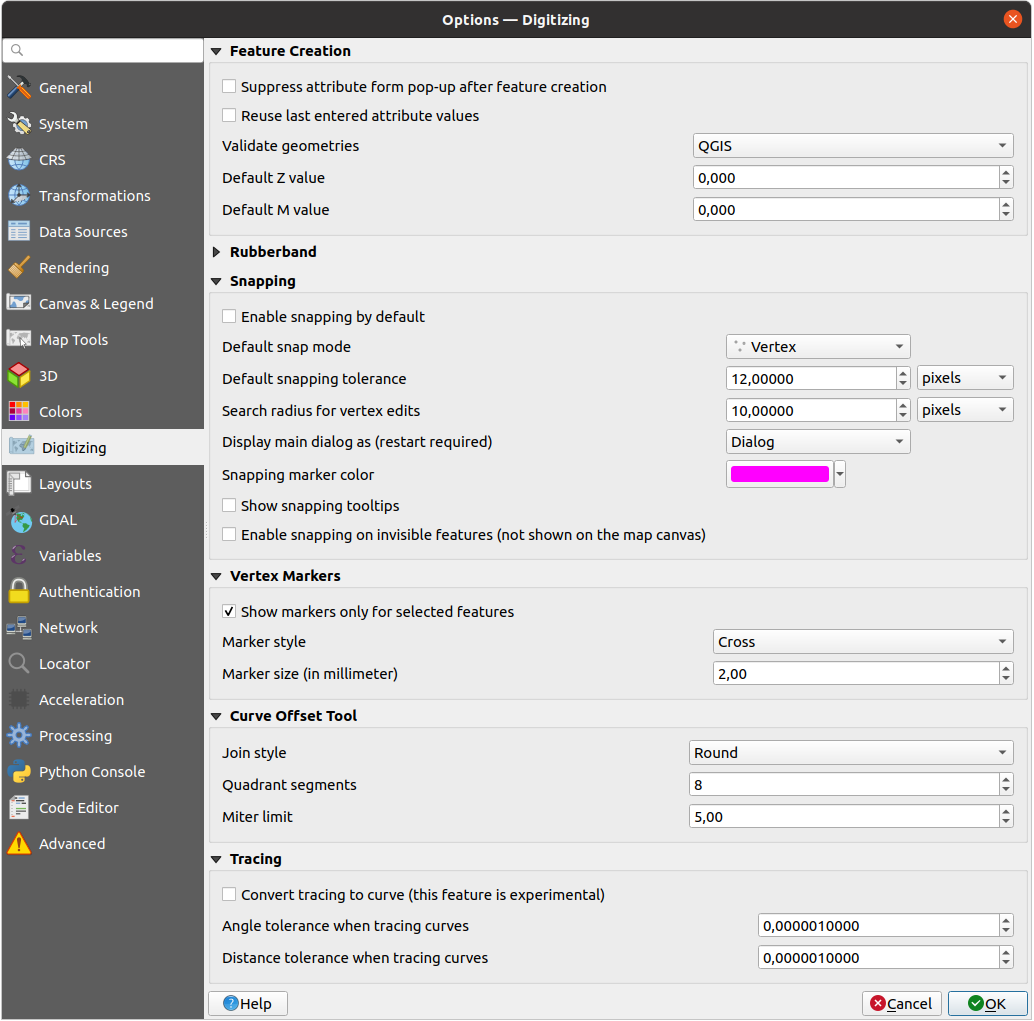The height and width of the screenshot is (1021, 1034).
Task: Click the Help button
Action: click(x=247, y=1003)
